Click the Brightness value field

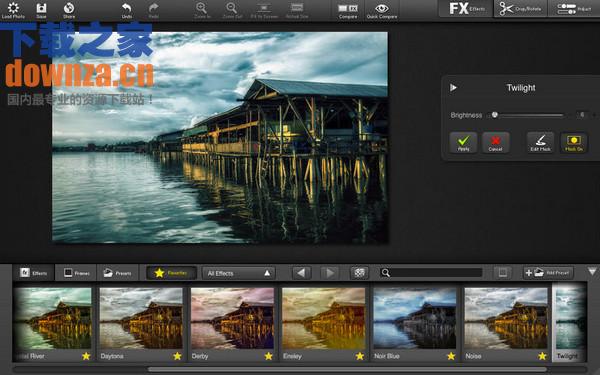point(582,115)
